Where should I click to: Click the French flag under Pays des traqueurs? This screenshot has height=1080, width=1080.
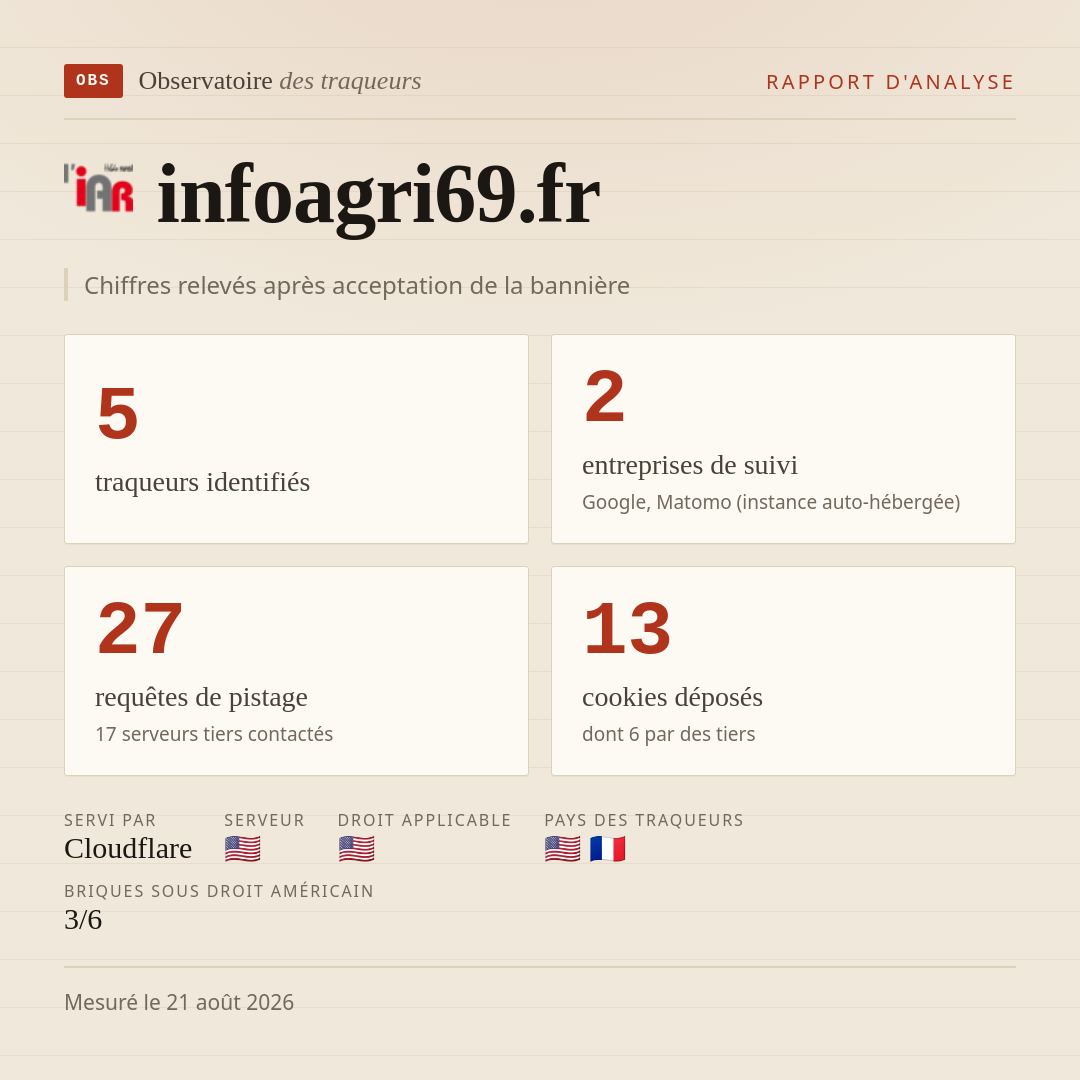[608, 849]
